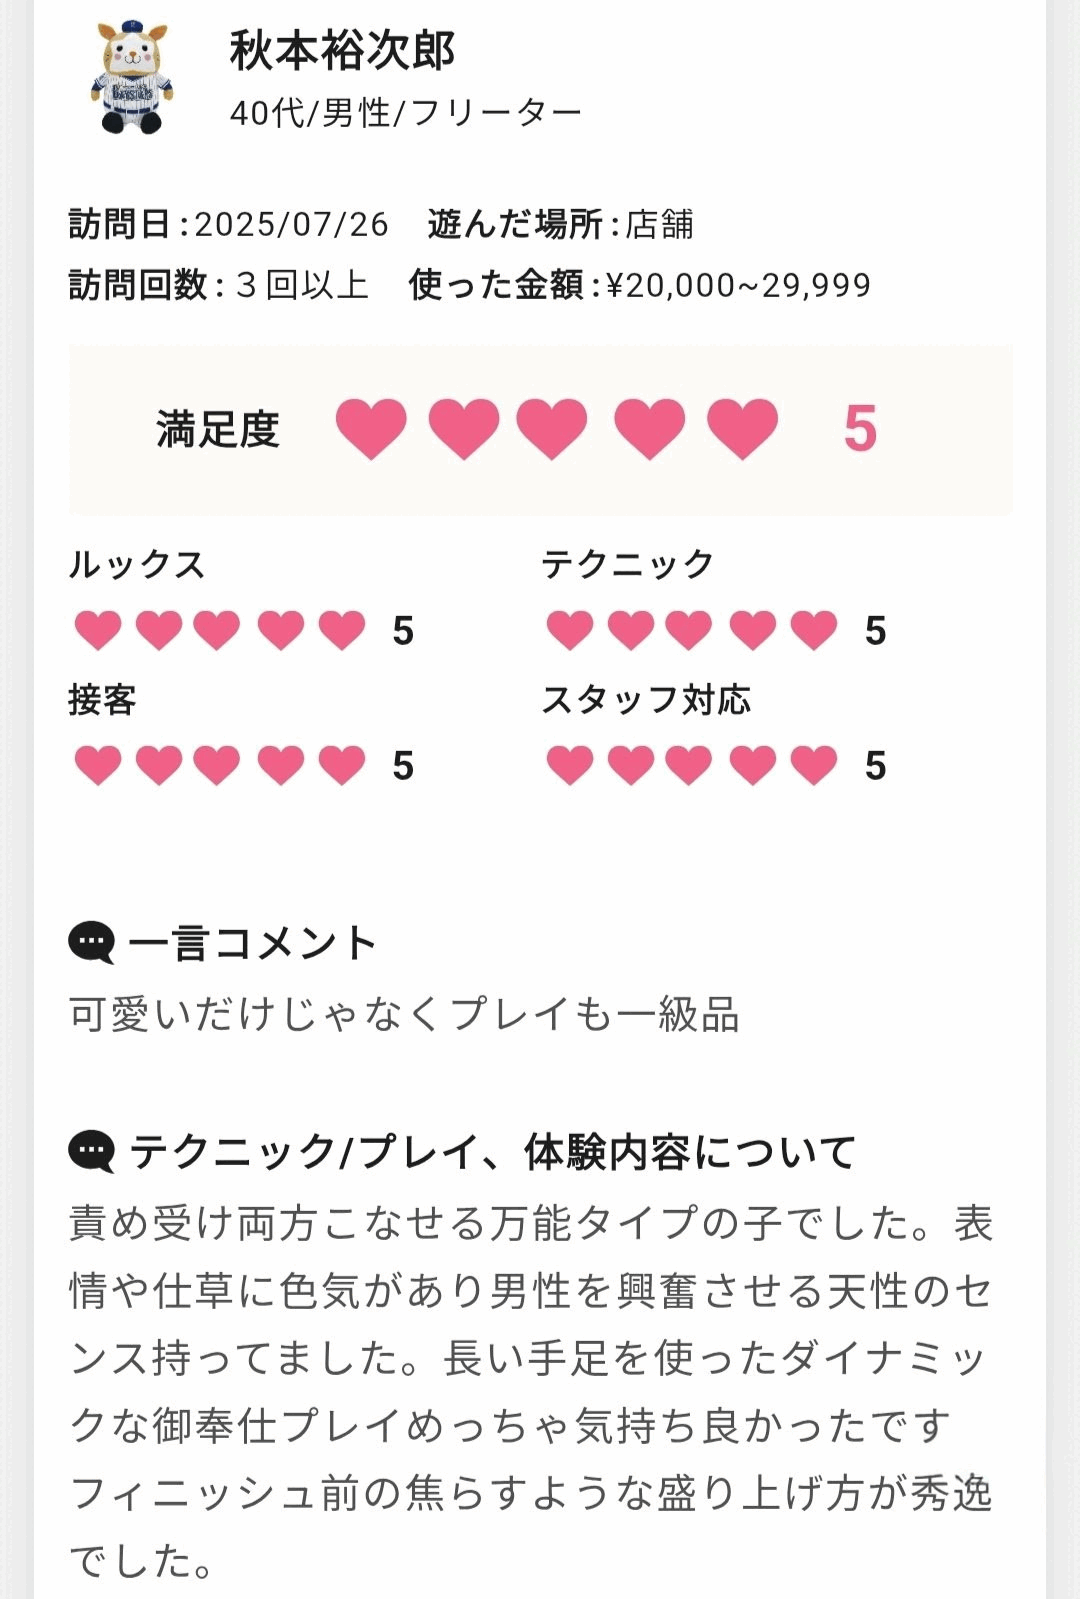
Task: Click the 使った金額 ¥20,000~29,999 text
Action: [639, 285]
